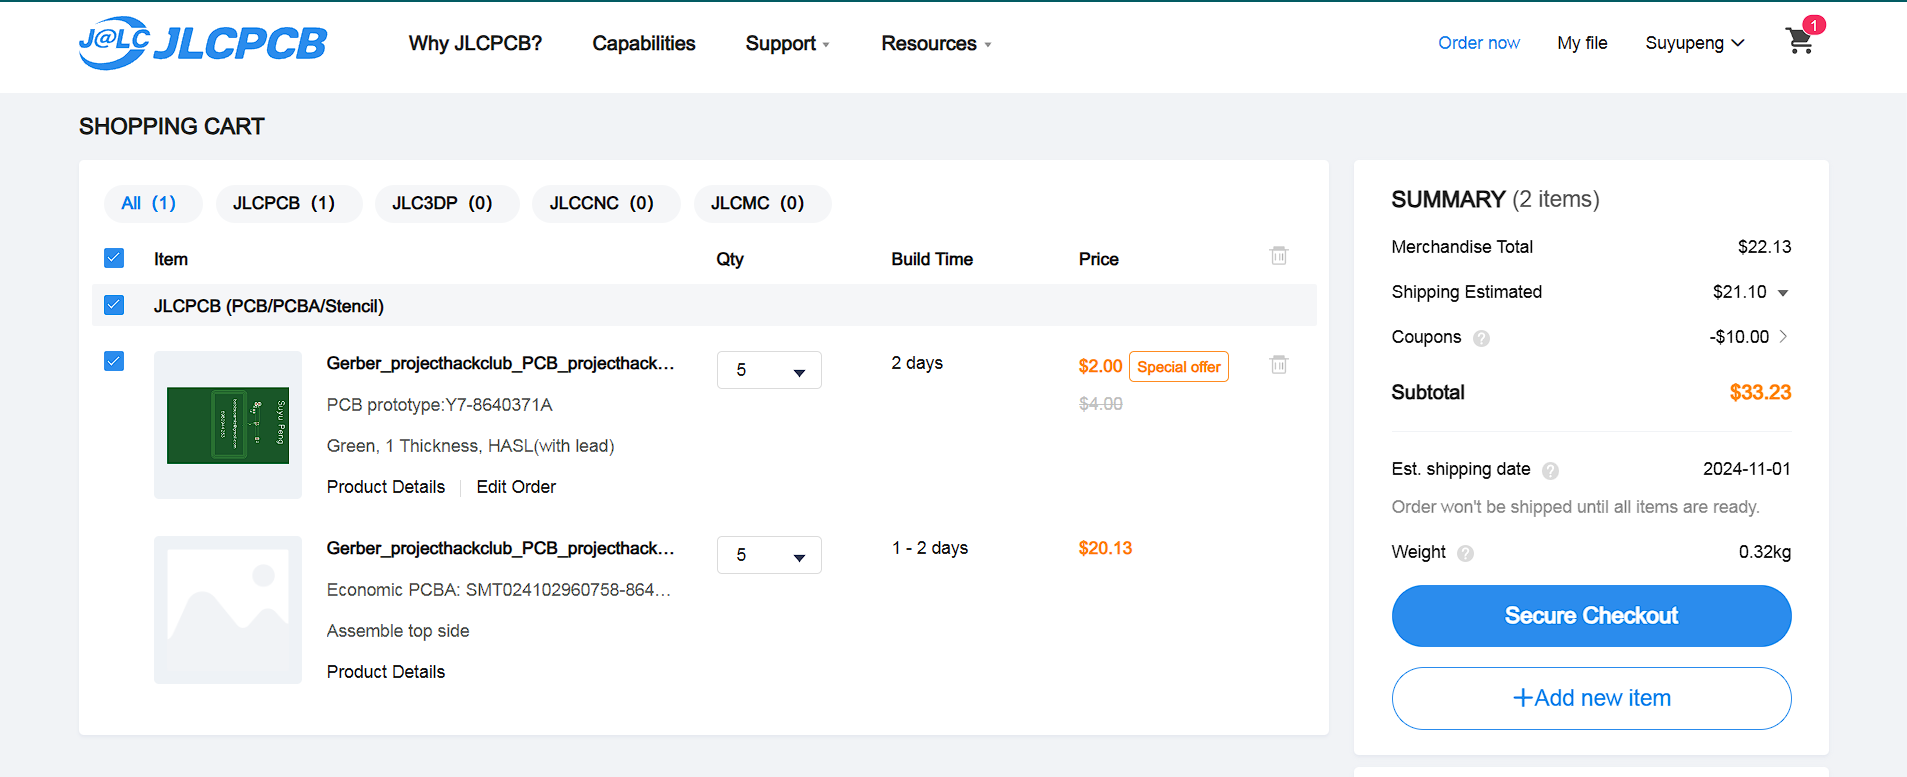Click the 2024-11-01 shipping date
Viewport: 1907px width, 777px height.
[x=1747, y=469]
